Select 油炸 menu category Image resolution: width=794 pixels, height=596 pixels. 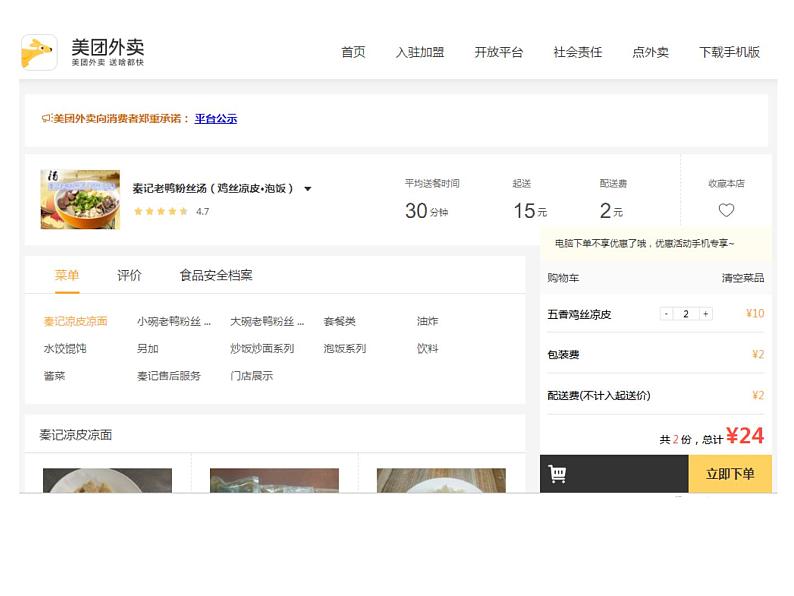click(427, 322)
